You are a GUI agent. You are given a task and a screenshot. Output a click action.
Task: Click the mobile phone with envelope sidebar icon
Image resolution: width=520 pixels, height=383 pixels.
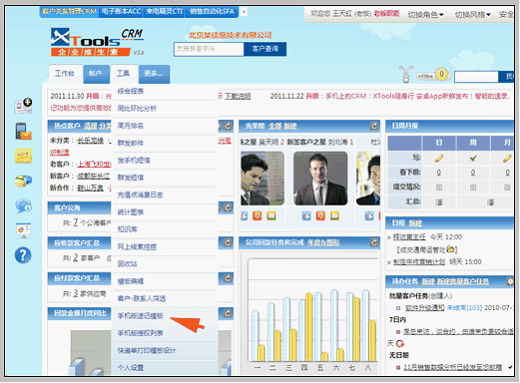pyautogui.click(x=23, y=131)
